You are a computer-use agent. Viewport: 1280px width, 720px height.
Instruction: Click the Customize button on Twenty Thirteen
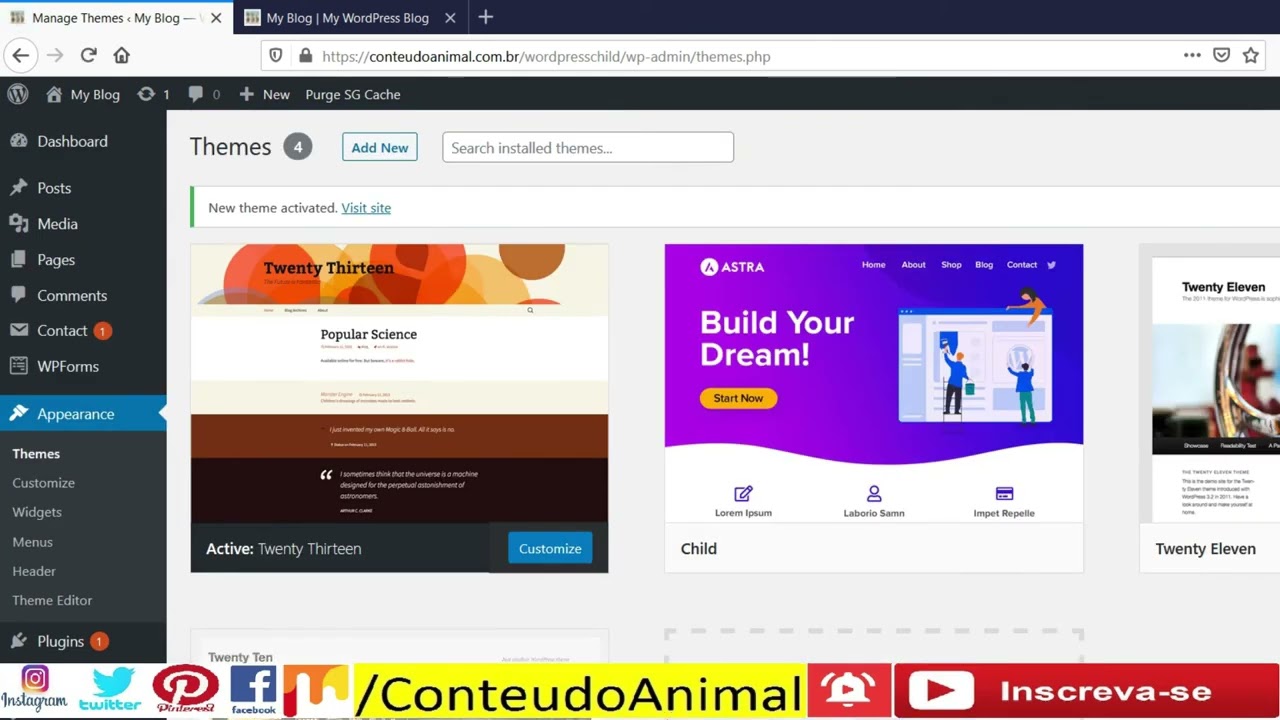coord(550,548)
